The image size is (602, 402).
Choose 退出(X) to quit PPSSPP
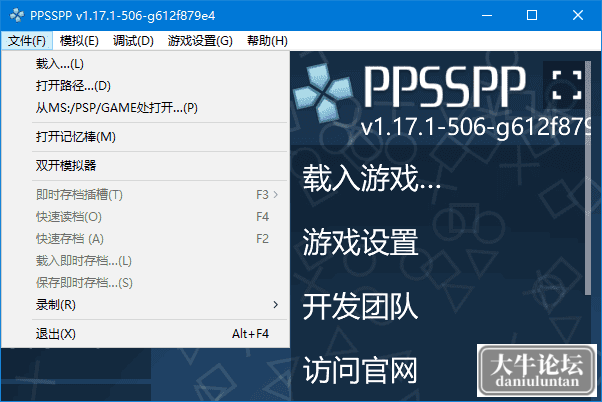coord(146,334)
